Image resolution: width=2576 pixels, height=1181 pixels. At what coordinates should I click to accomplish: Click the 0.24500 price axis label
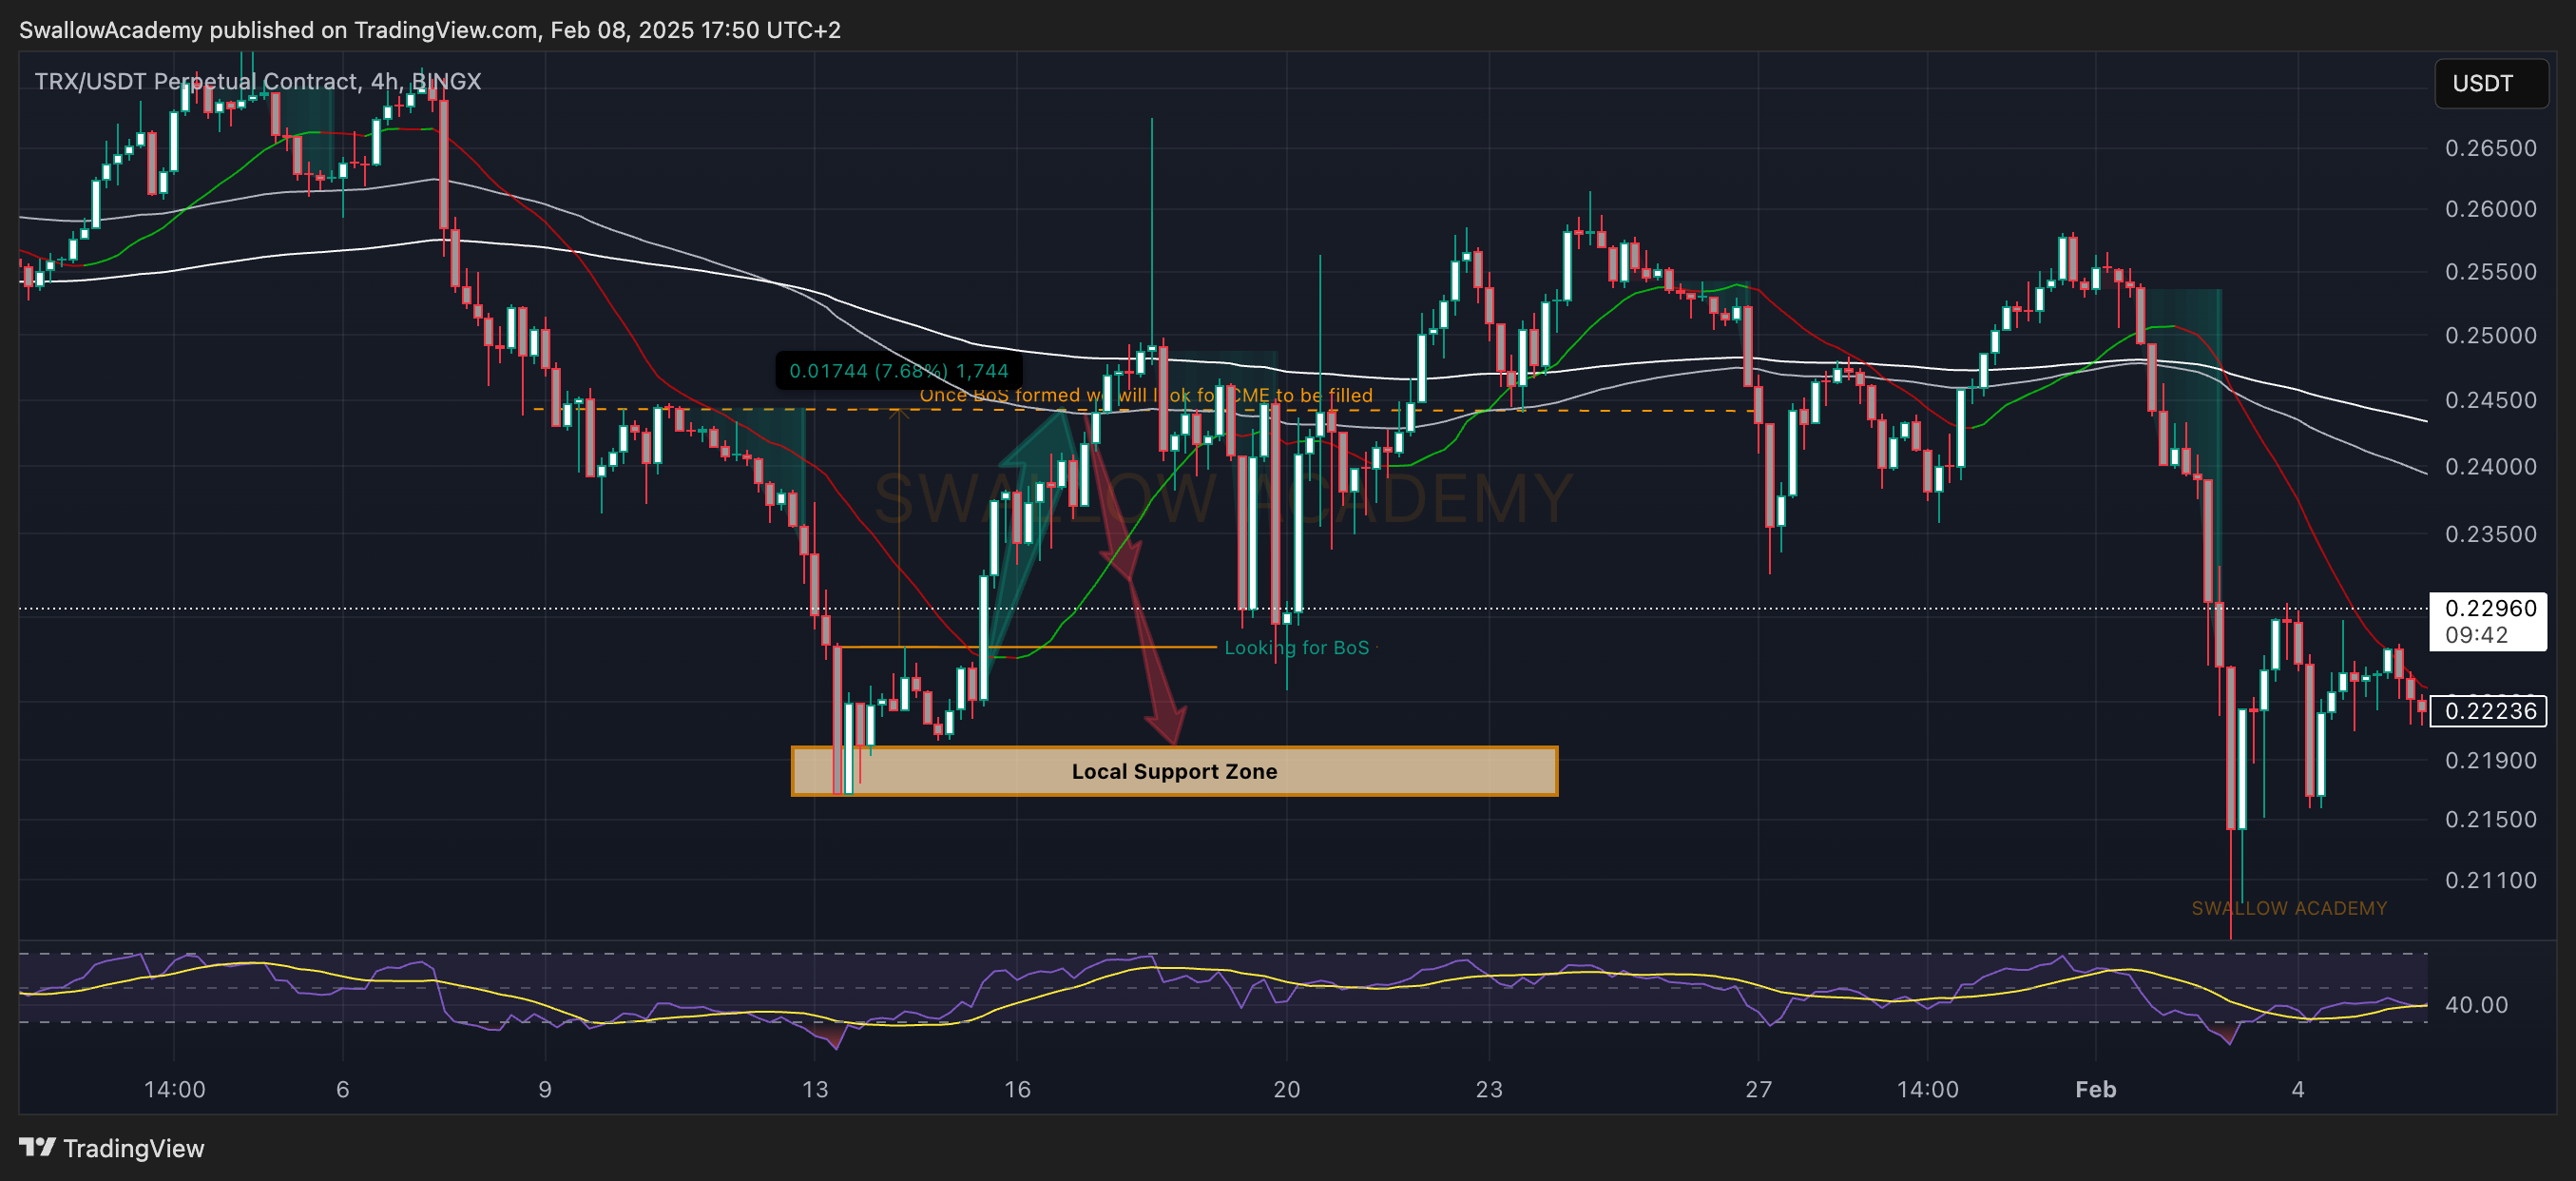tap(2490, 400)
